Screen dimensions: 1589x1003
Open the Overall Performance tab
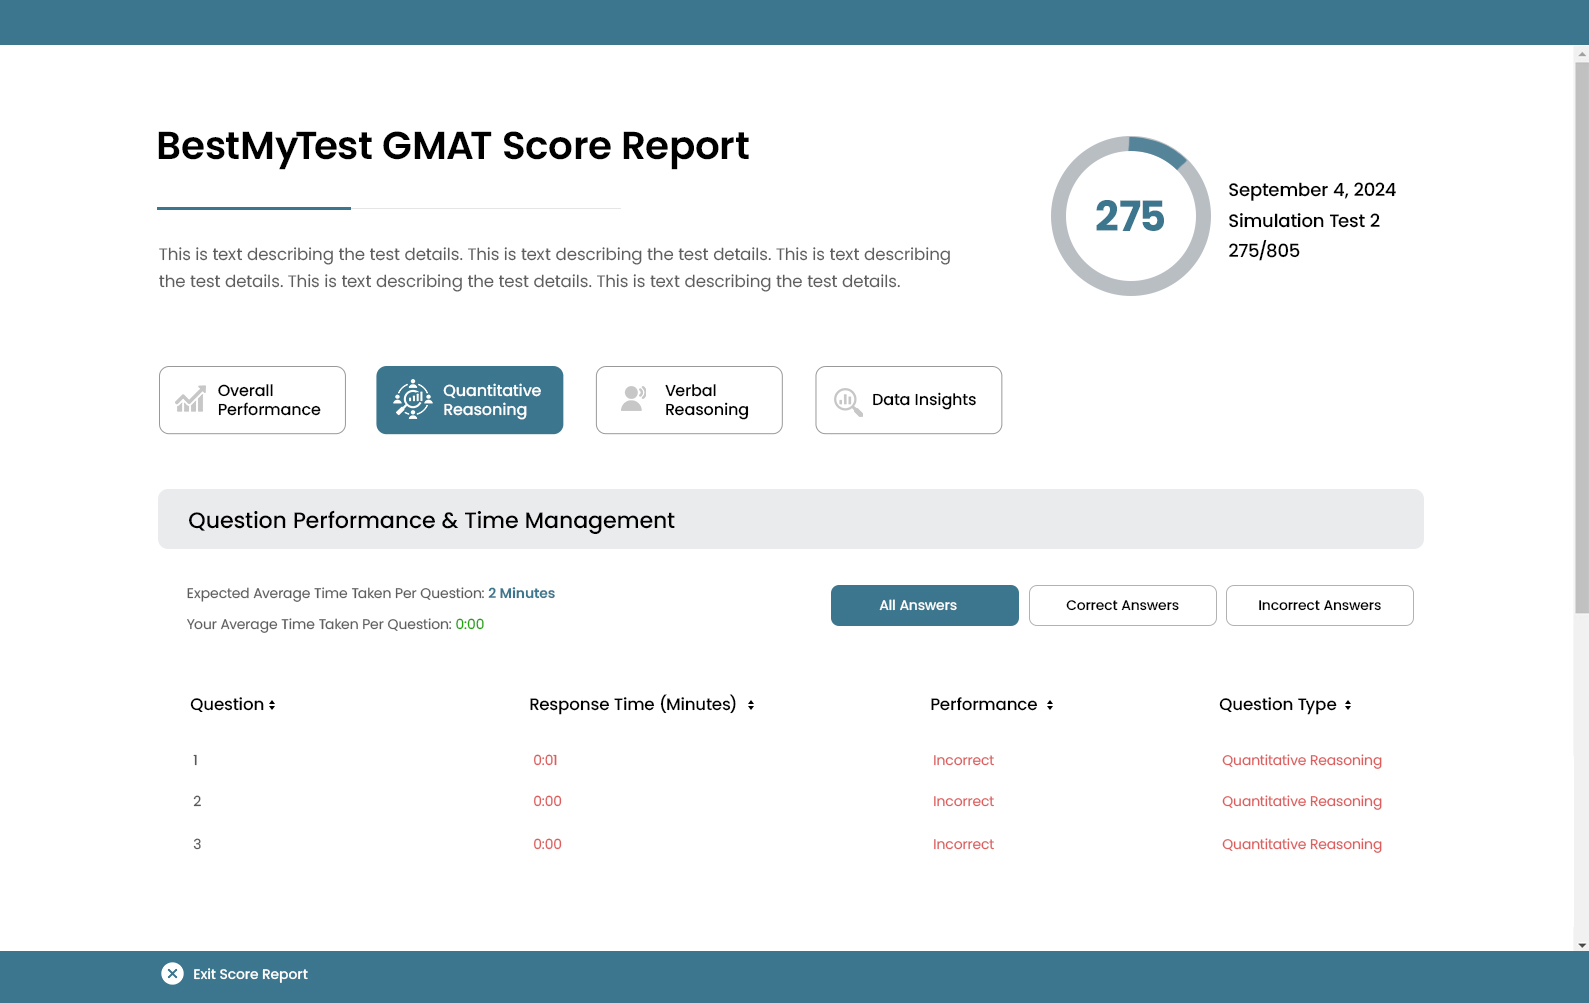[252, 400]
